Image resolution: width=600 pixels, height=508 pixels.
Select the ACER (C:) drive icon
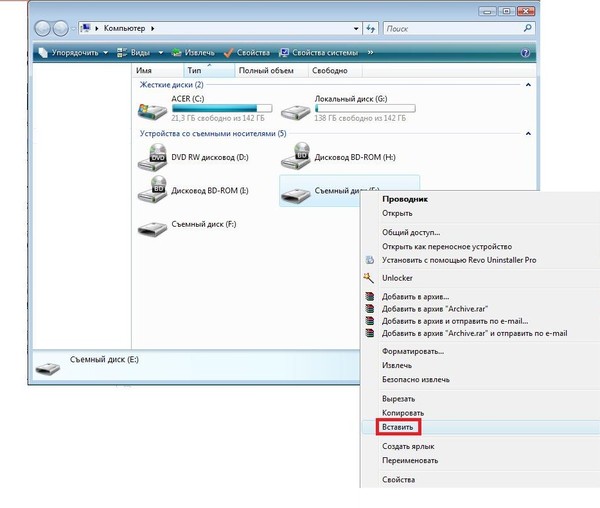point(152,111)
